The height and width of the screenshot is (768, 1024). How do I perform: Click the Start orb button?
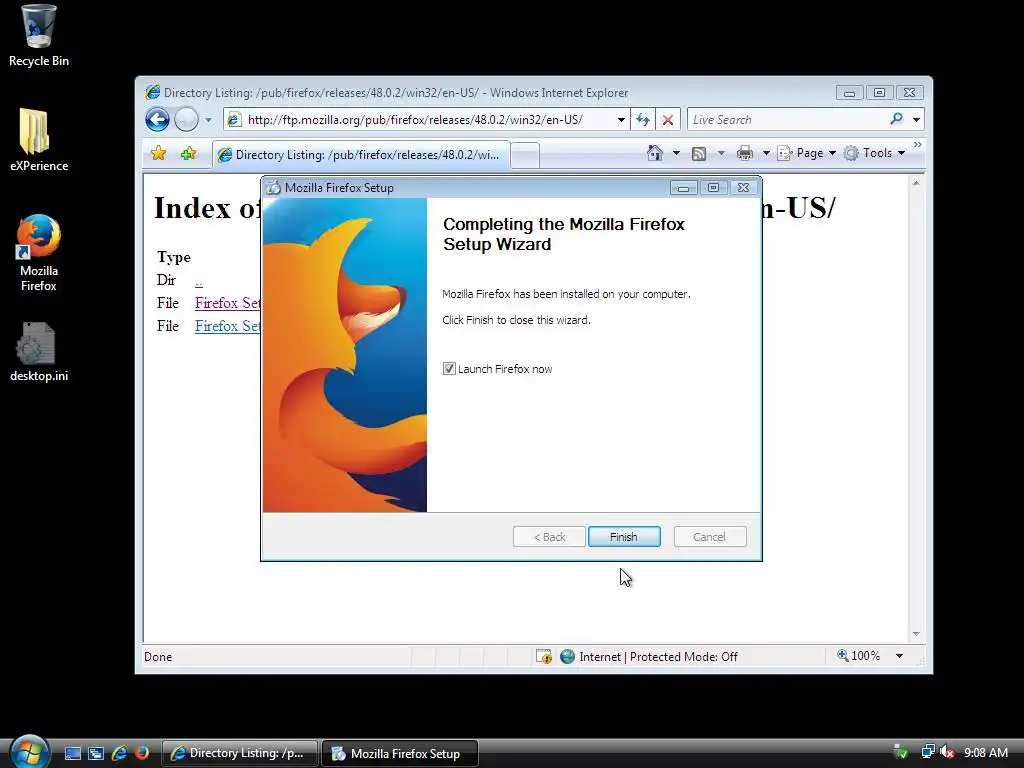click(29, 752)
